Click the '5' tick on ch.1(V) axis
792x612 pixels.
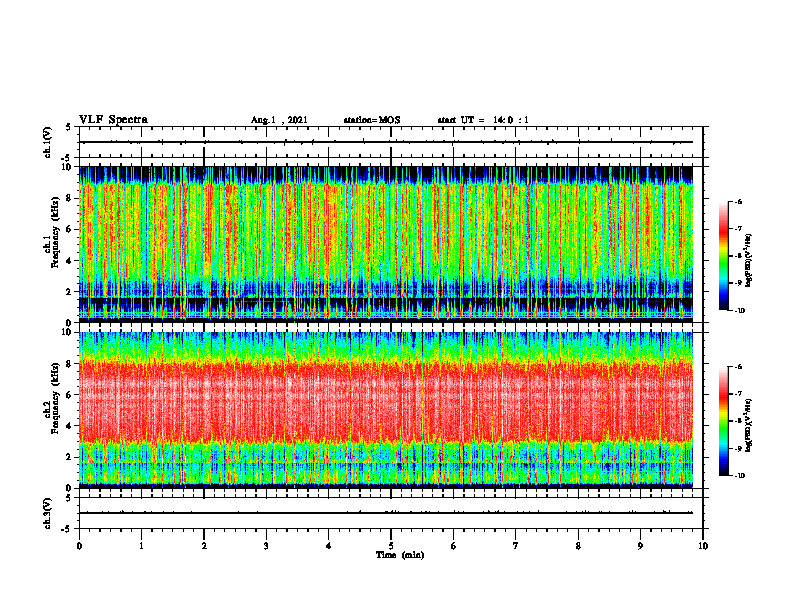(69, 127)
